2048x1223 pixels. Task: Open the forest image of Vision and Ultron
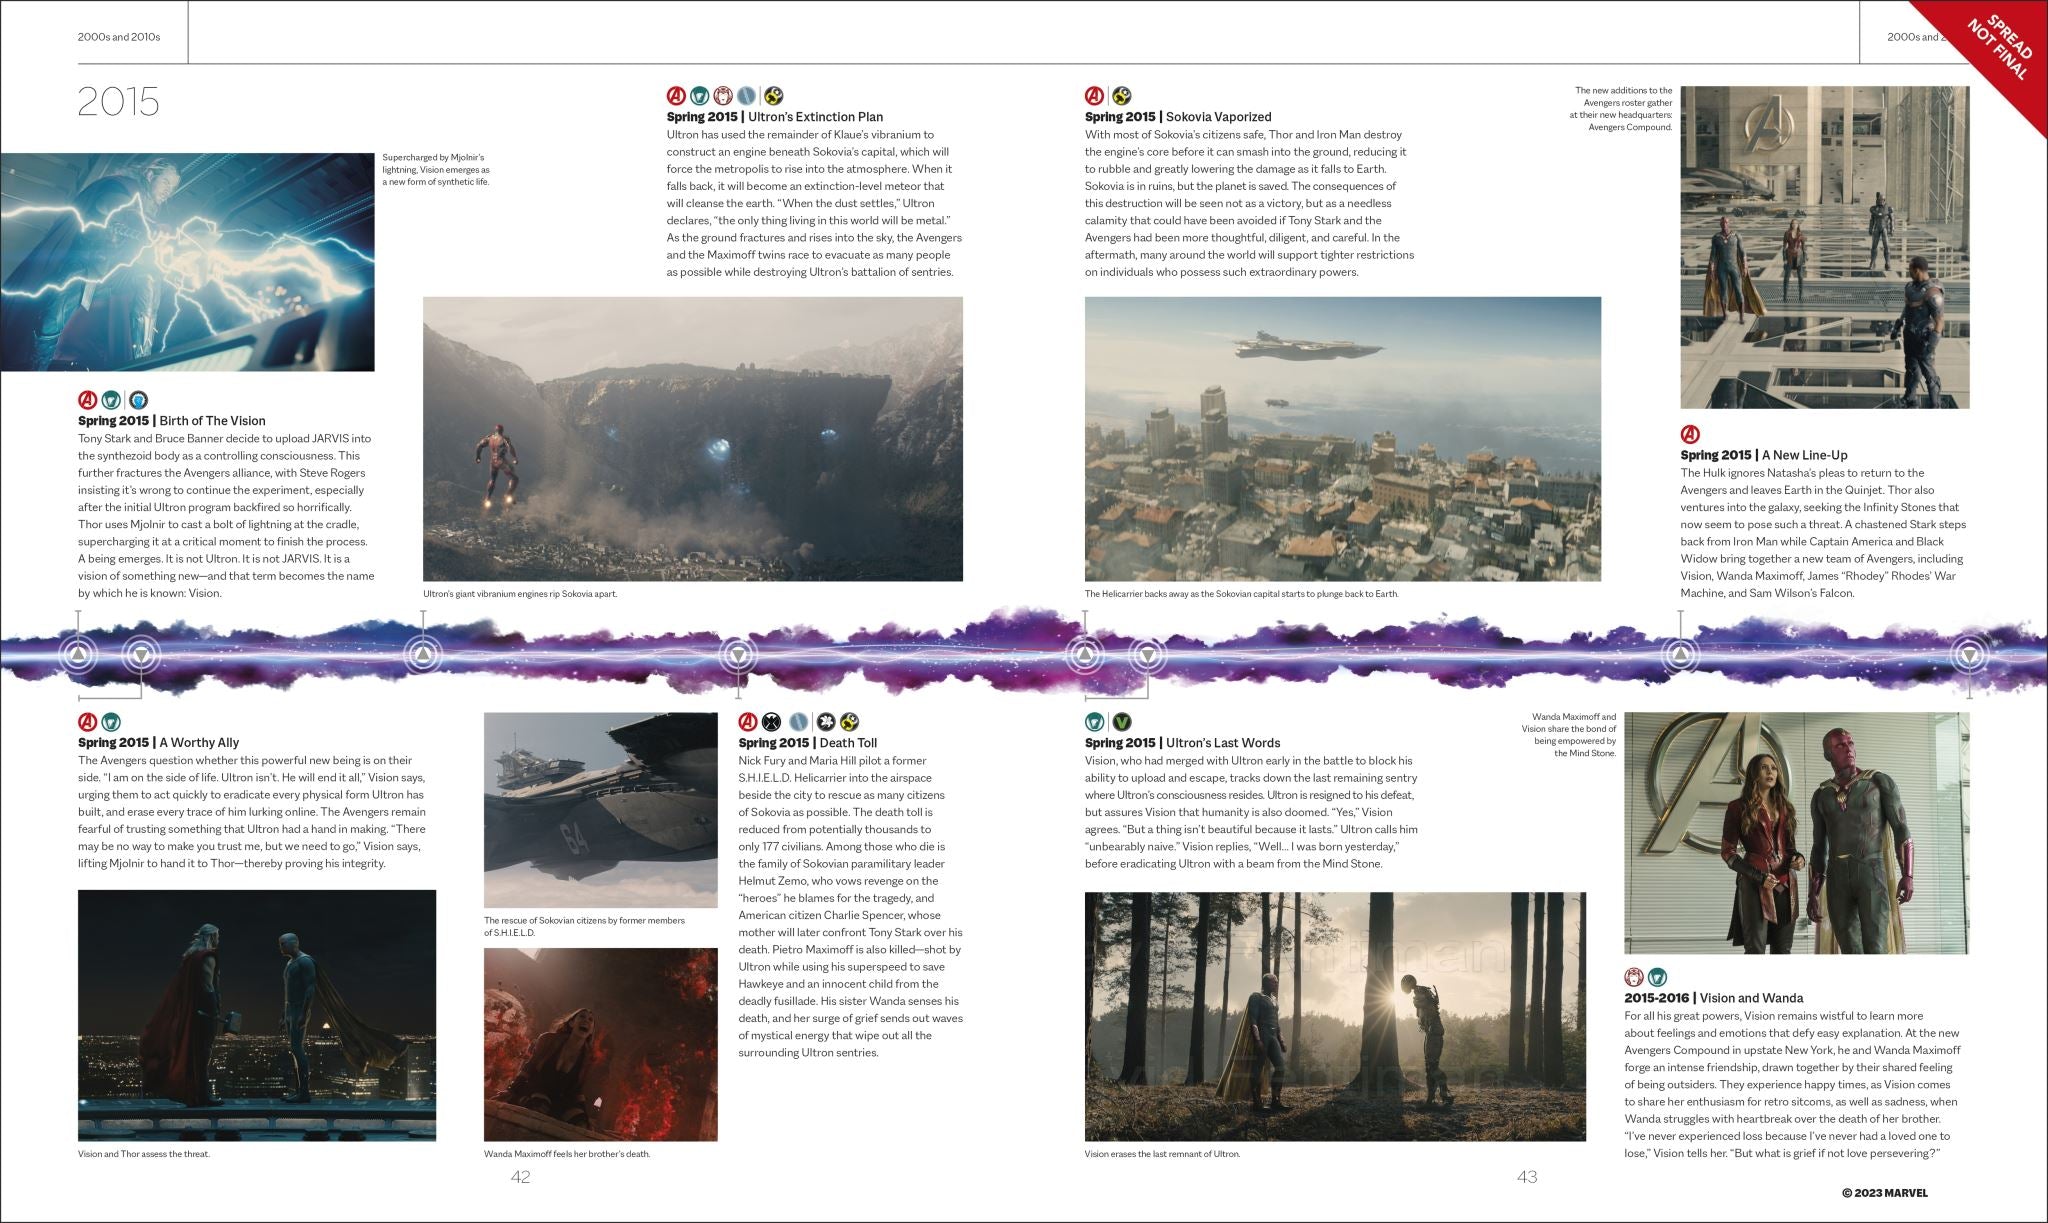click(1335, 1017)
